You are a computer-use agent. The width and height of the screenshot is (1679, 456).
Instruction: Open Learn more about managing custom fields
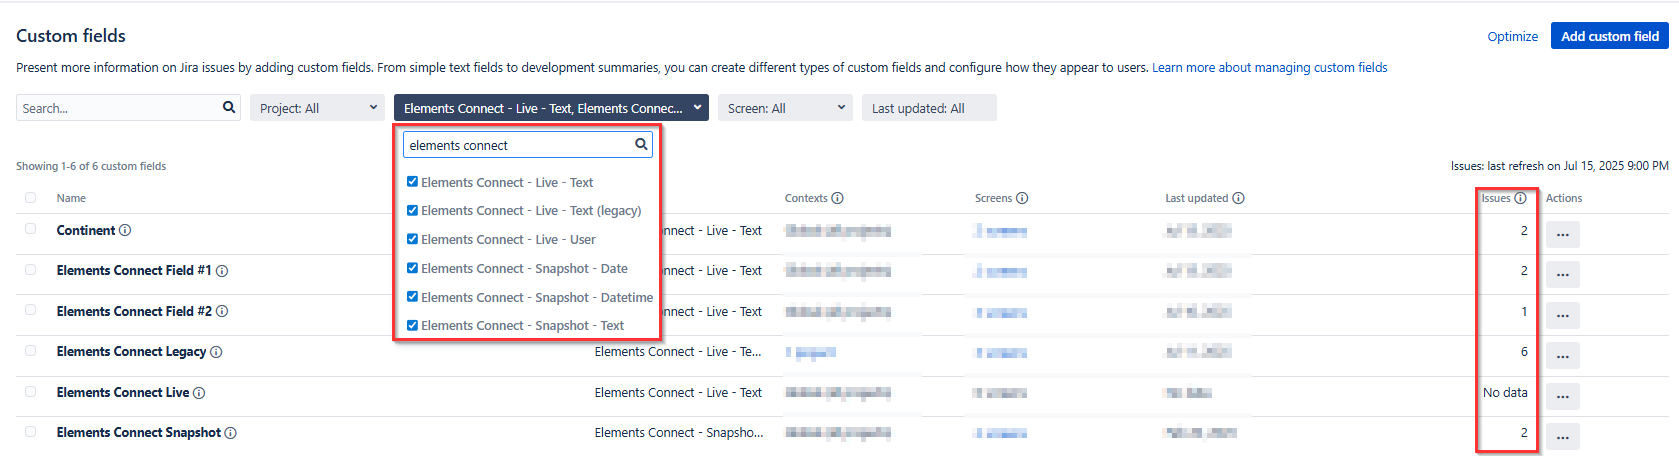[x=1269, y=68]
